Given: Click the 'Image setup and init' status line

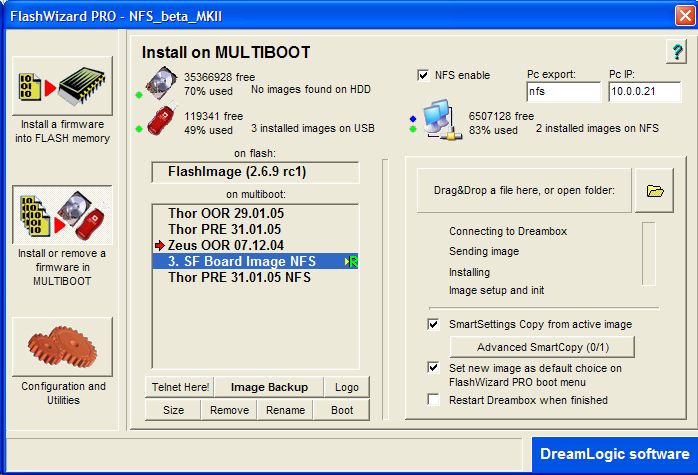Looking at the screenshot, I should (496, 290).
